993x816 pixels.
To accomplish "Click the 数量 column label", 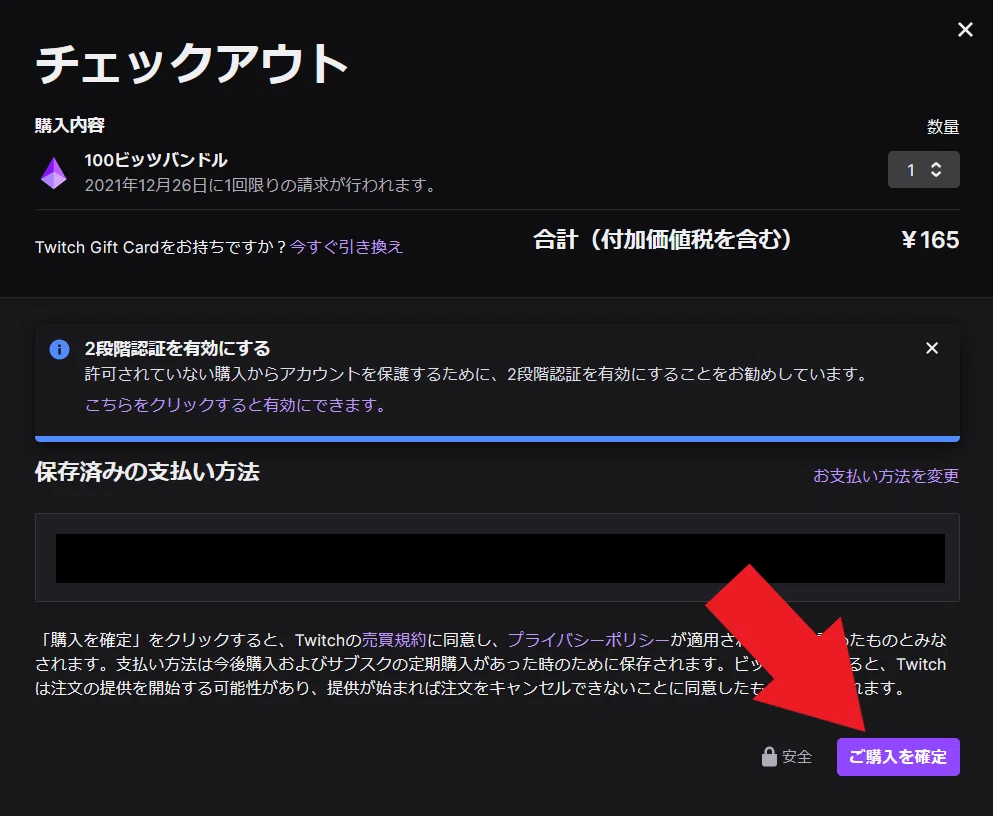I will (943, 127).
